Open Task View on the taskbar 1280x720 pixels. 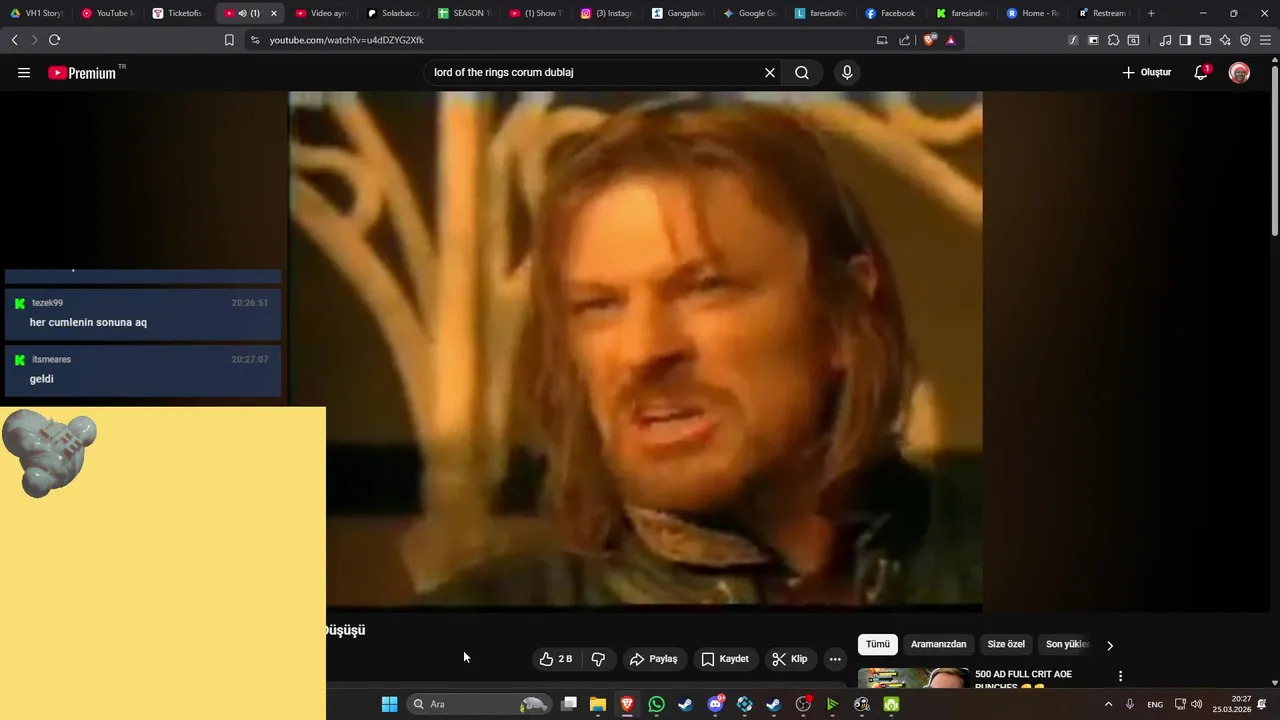(x=569, y=704)
